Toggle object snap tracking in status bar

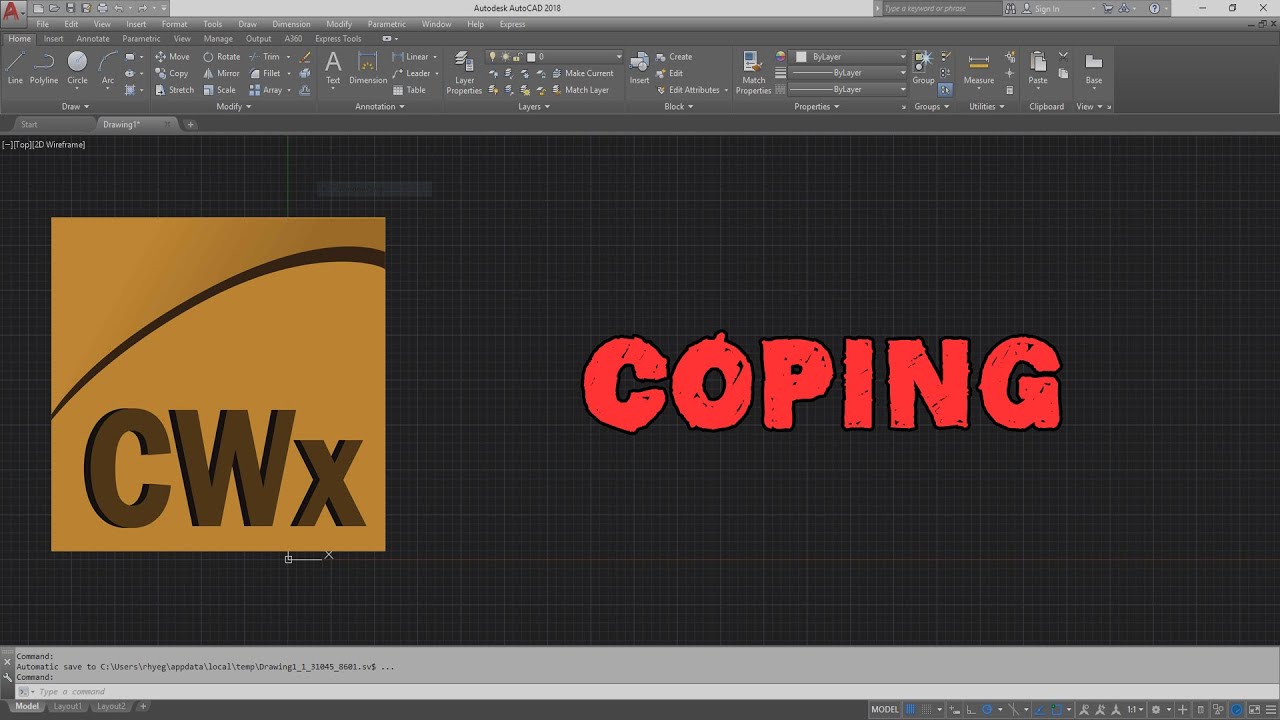click(x=1039, y=709)
